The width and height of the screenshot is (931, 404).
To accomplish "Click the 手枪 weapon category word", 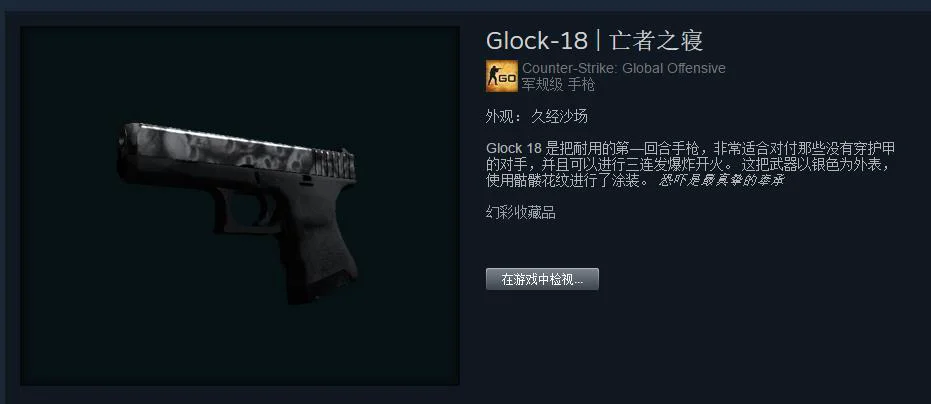I will pyautogui.click(x=581, y=85).
